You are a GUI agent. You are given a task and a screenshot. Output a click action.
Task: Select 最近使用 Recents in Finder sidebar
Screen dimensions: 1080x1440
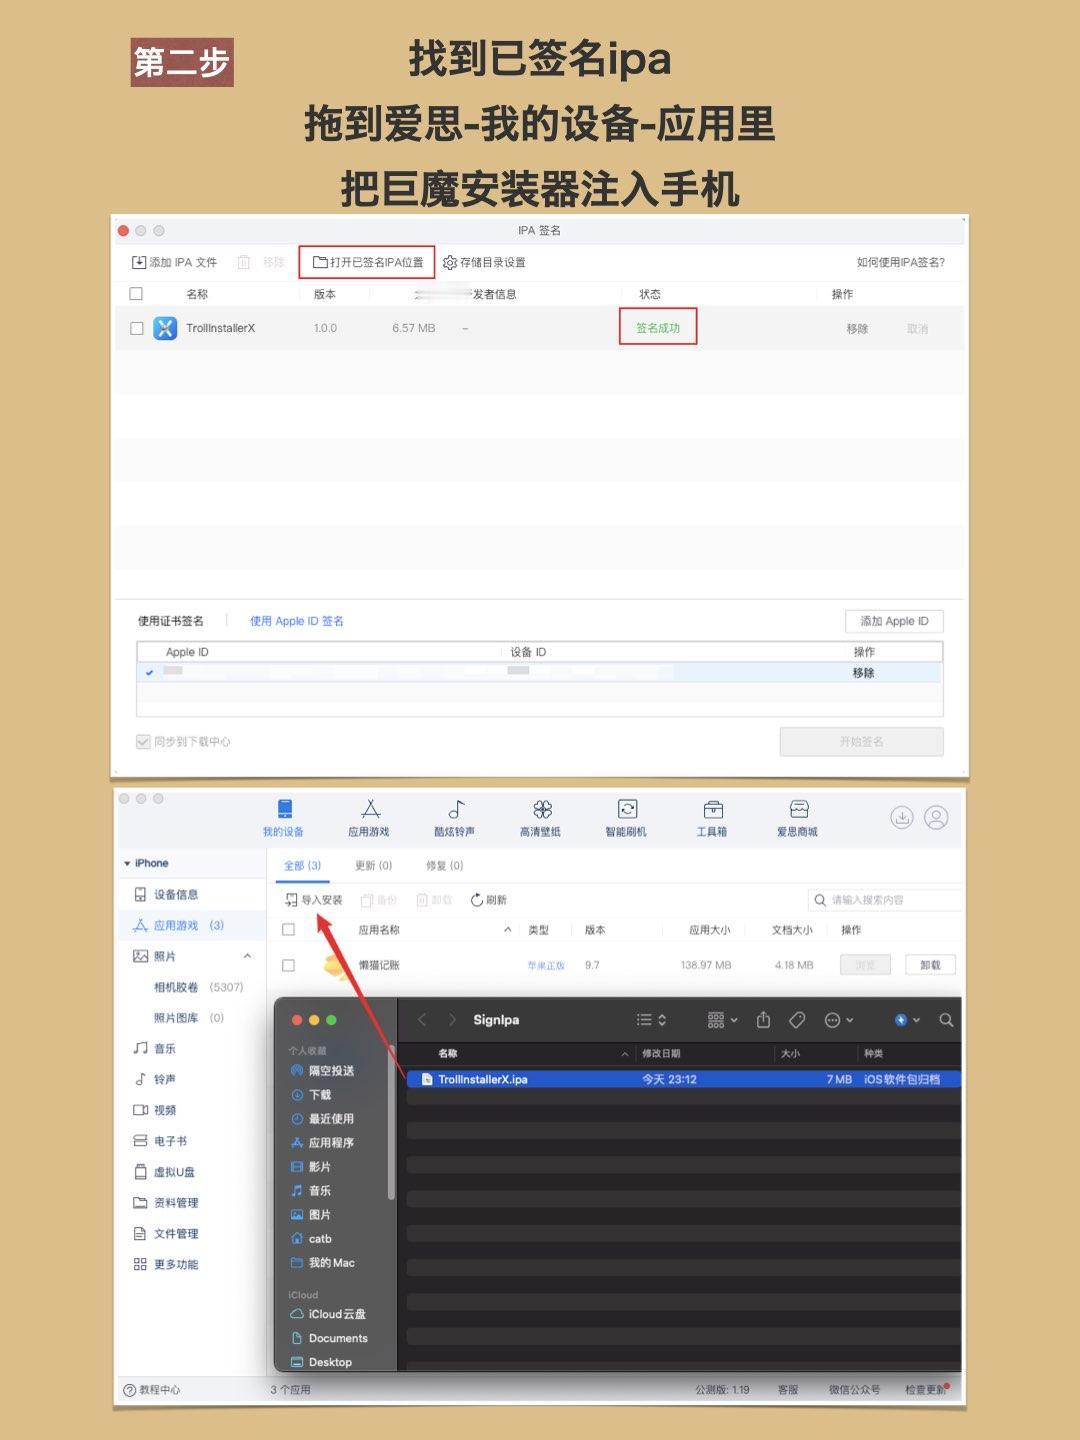point(322,1119)
